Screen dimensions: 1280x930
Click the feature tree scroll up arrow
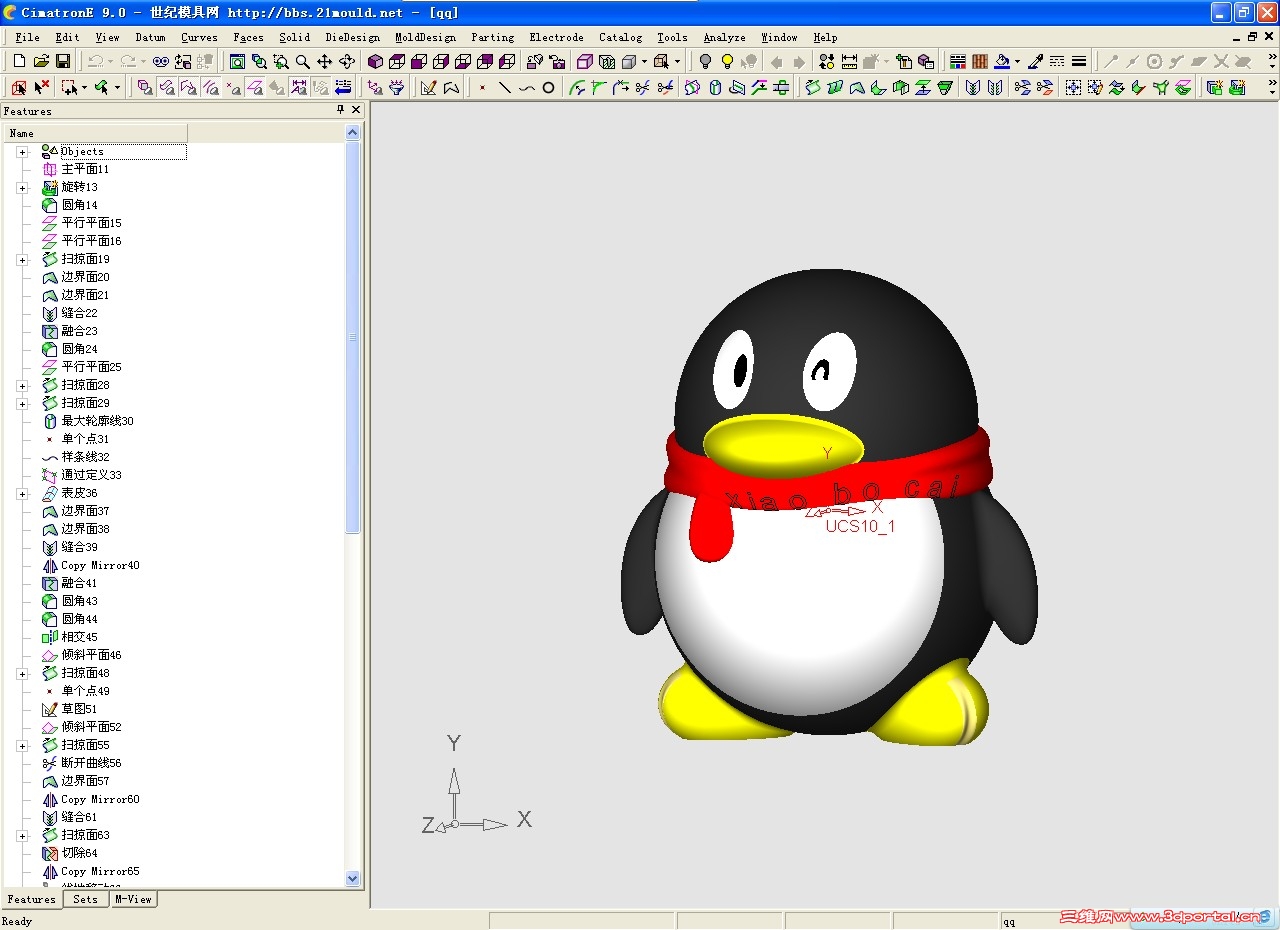coord(353,132)
